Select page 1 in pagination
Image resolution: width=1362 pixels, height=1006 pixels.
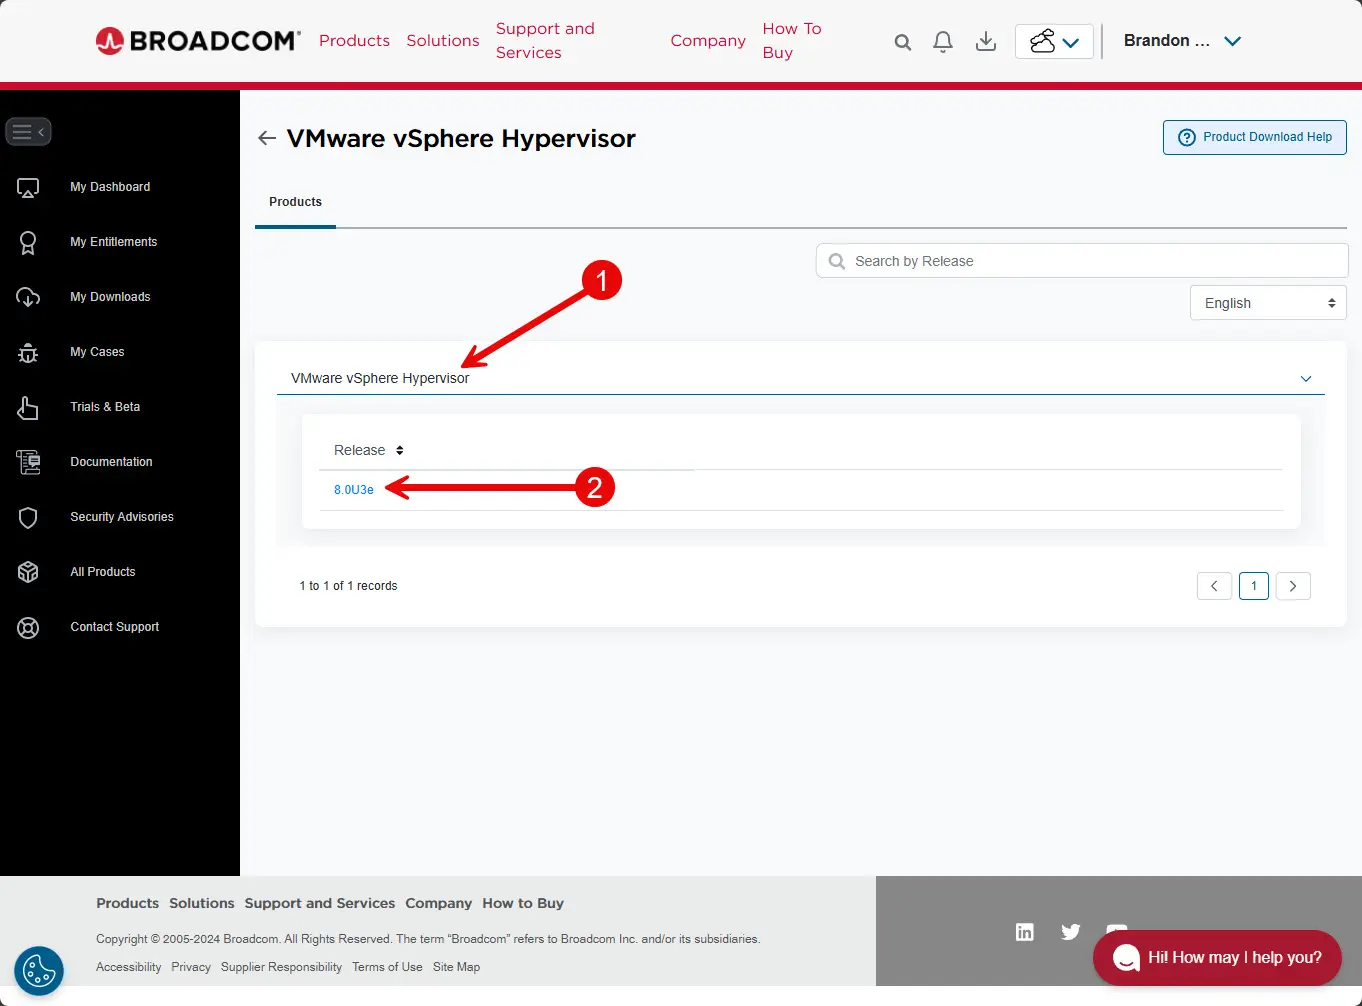point(1254,586)
